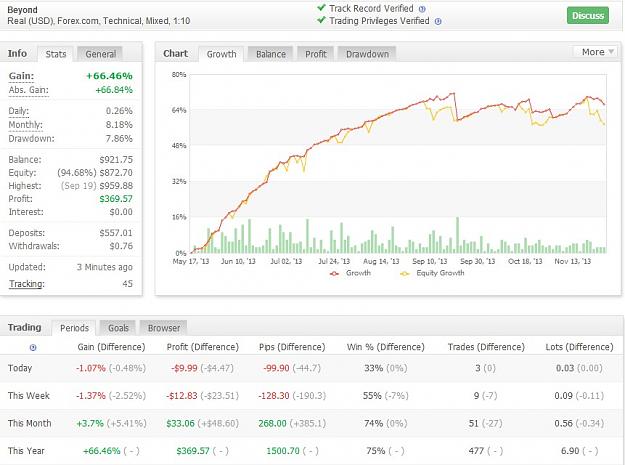Click the 7.86% drawdown value
The width and height of the screenshot is (625, 465).
tap(119, 139)
